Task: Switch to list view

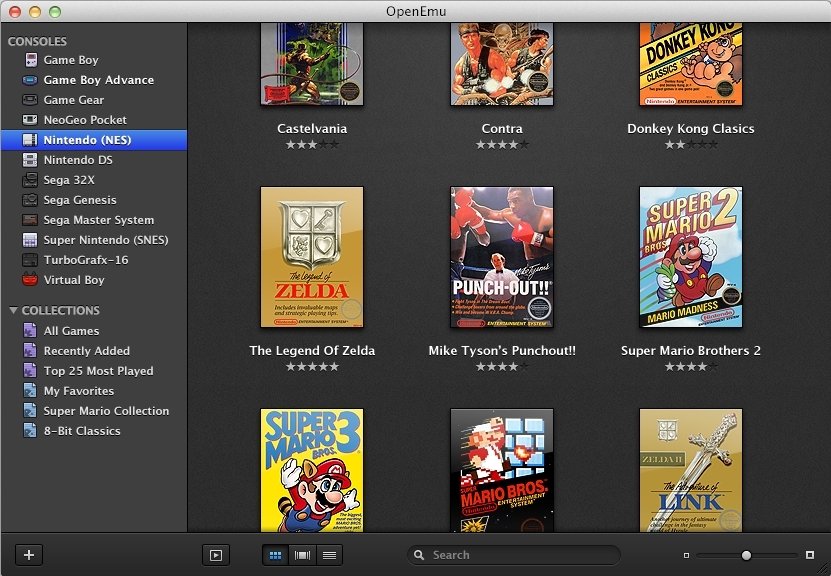Action: pyautogui.click(x=329, y=555)
